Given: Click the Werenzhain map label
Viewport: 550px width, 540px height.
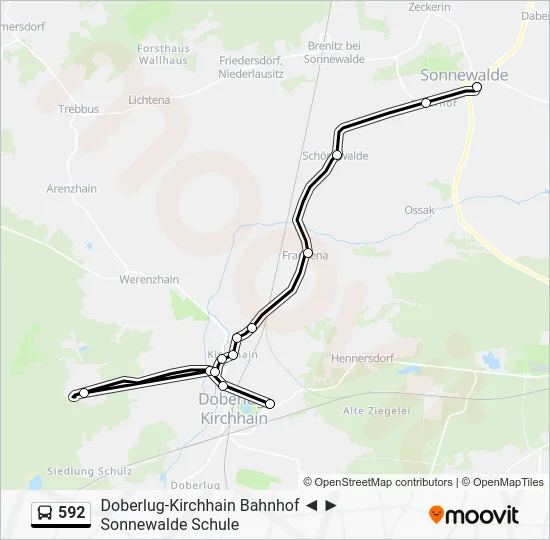Looking at the screenshot, I should point(149,280).
